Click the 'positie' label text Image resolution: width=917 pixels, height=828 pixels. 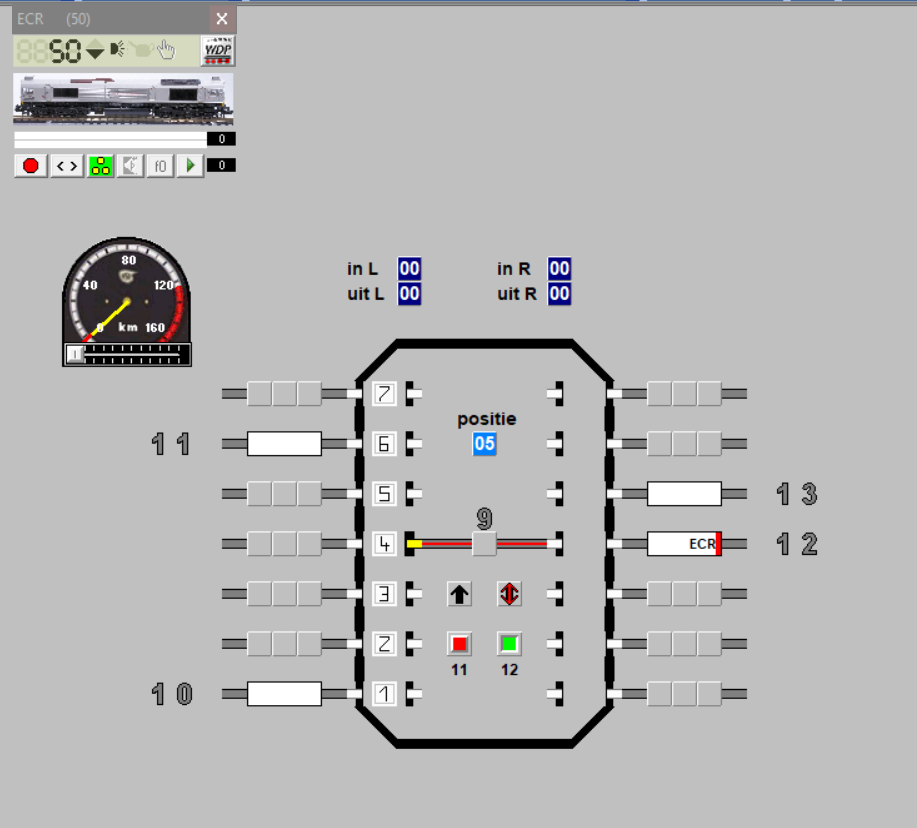click(x=487, y=419)
